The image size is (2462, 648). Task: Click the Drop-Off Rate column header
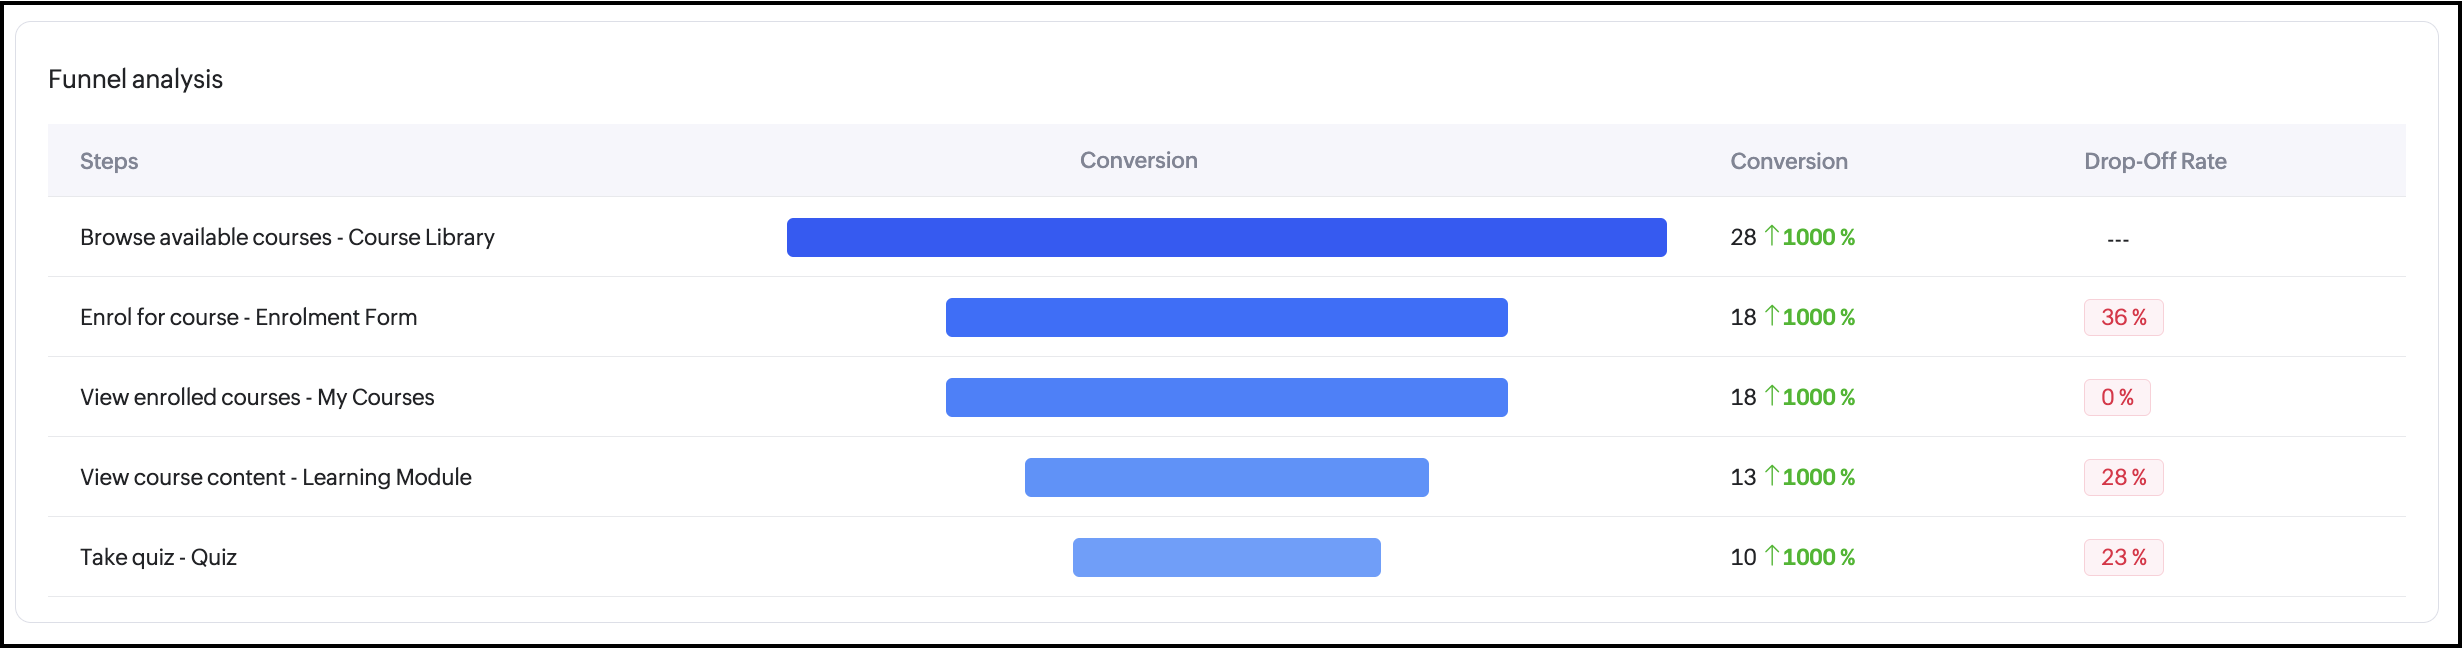coord(2155,162)
